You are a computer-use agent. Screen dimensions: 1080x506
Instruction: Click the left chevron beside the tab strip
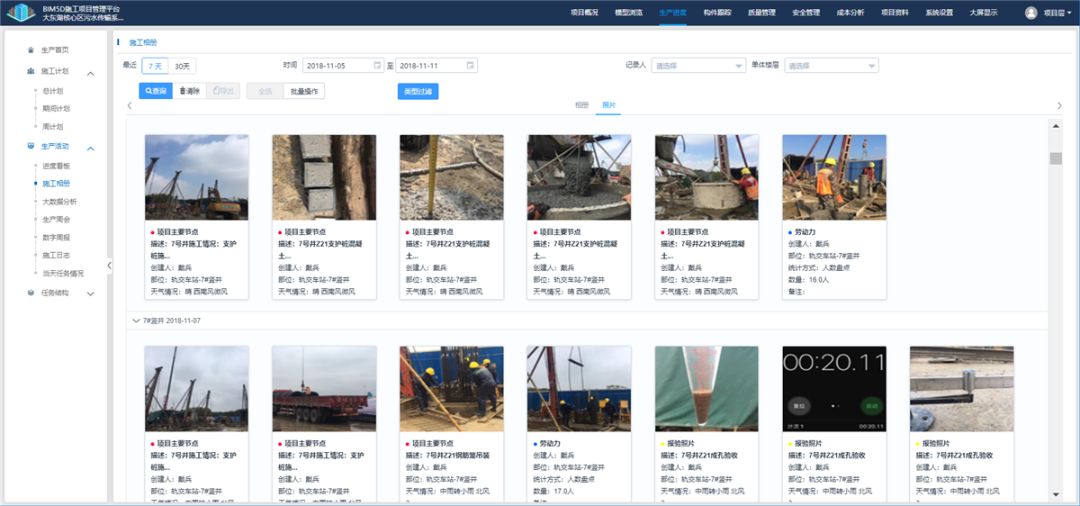pyautogui.click(x=129, y=105)
